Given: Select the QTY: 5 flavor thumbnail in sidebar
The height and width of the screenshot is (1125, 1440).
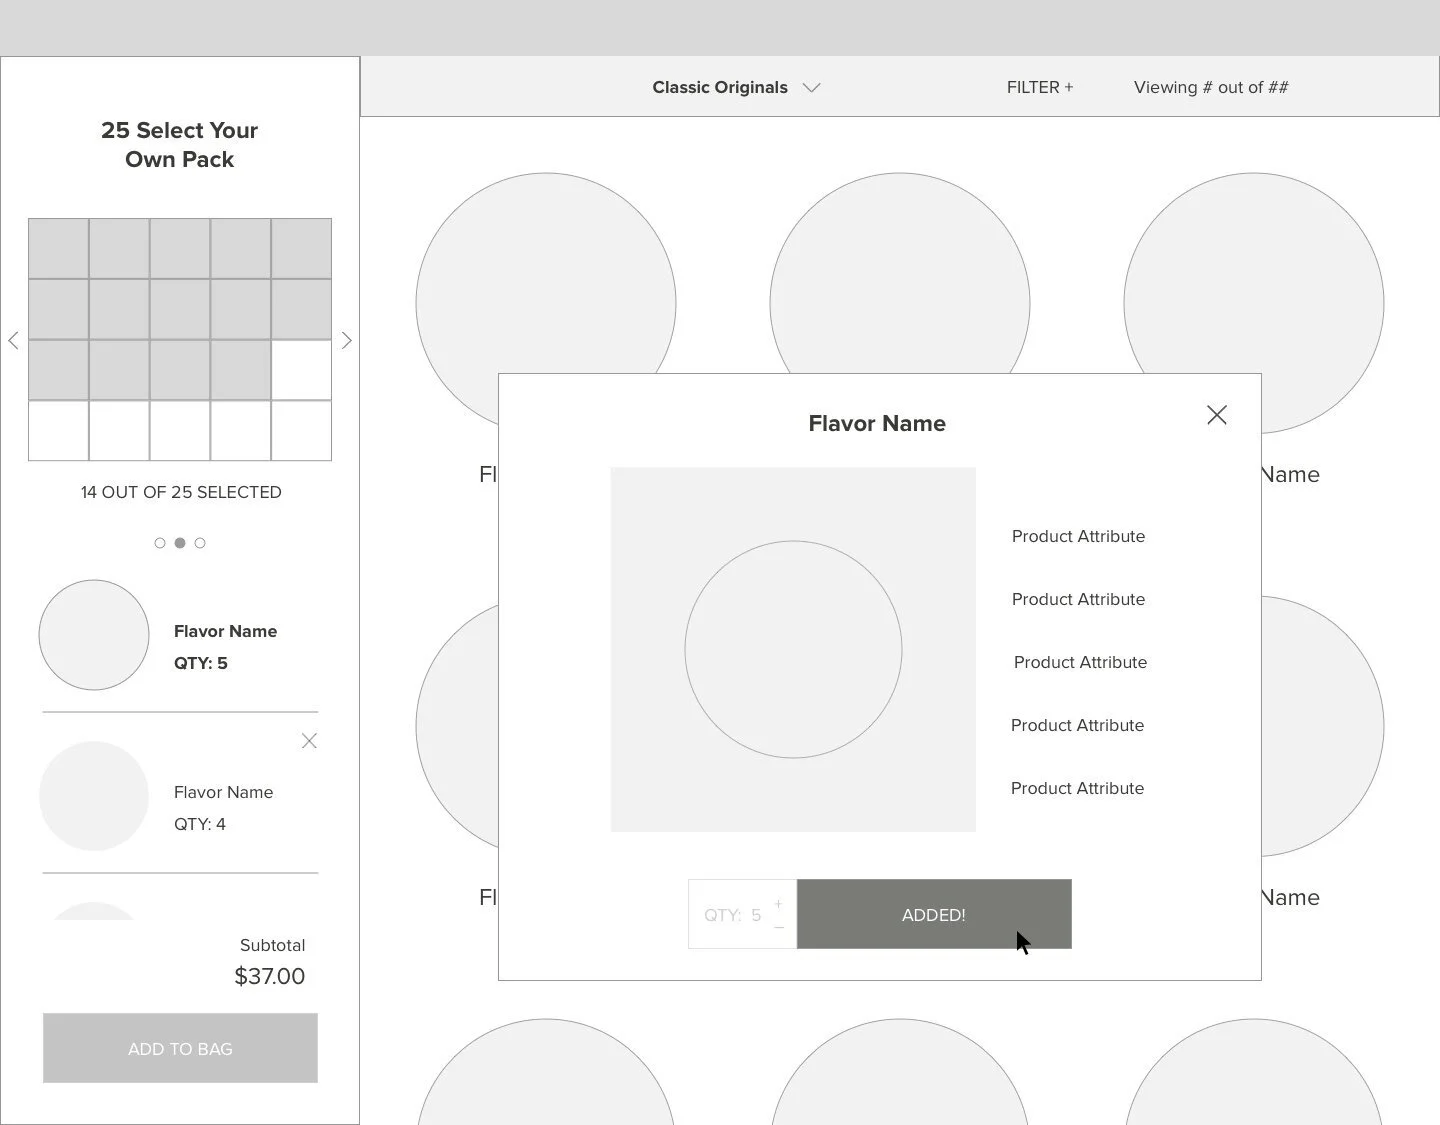Looking at the screenshot, I should click(94, 635).
